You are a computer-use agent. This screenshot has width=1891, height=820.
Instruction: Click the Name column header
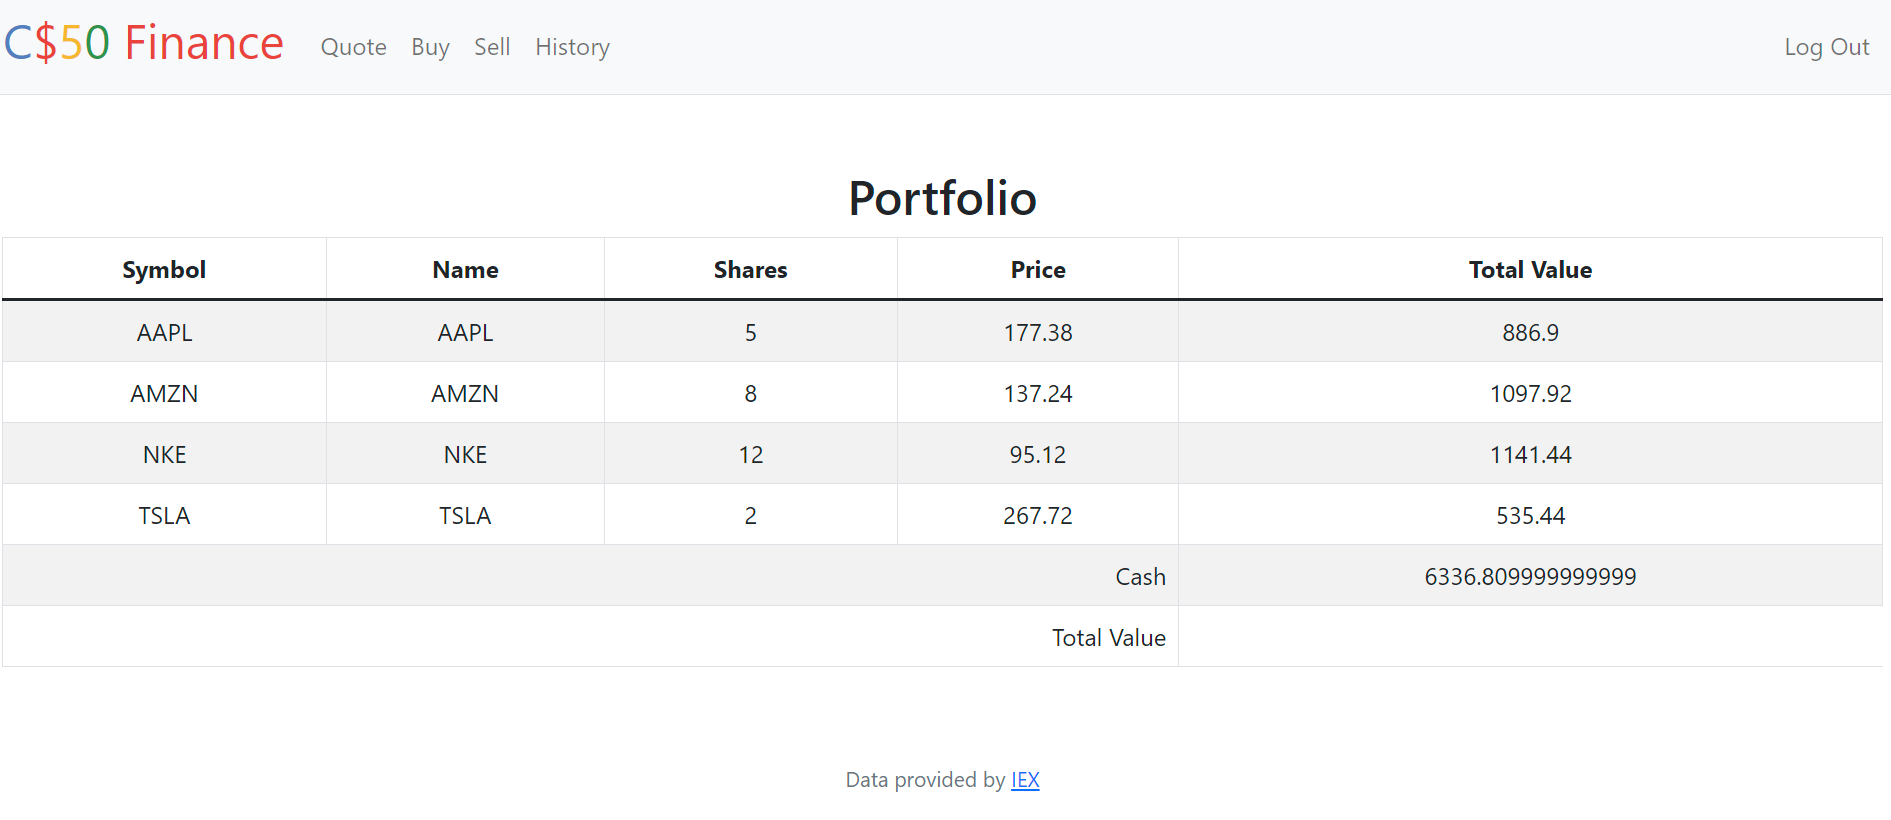pyautogui.click(x=465, y=270)
